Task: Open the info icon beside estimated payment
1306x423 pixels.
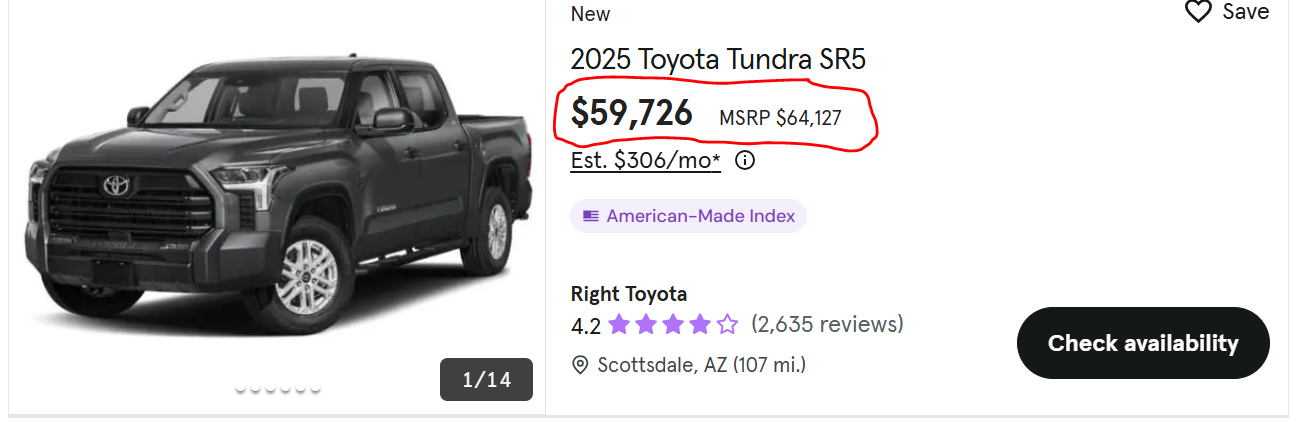Action: pyautogui.click(x=745, y=160)
